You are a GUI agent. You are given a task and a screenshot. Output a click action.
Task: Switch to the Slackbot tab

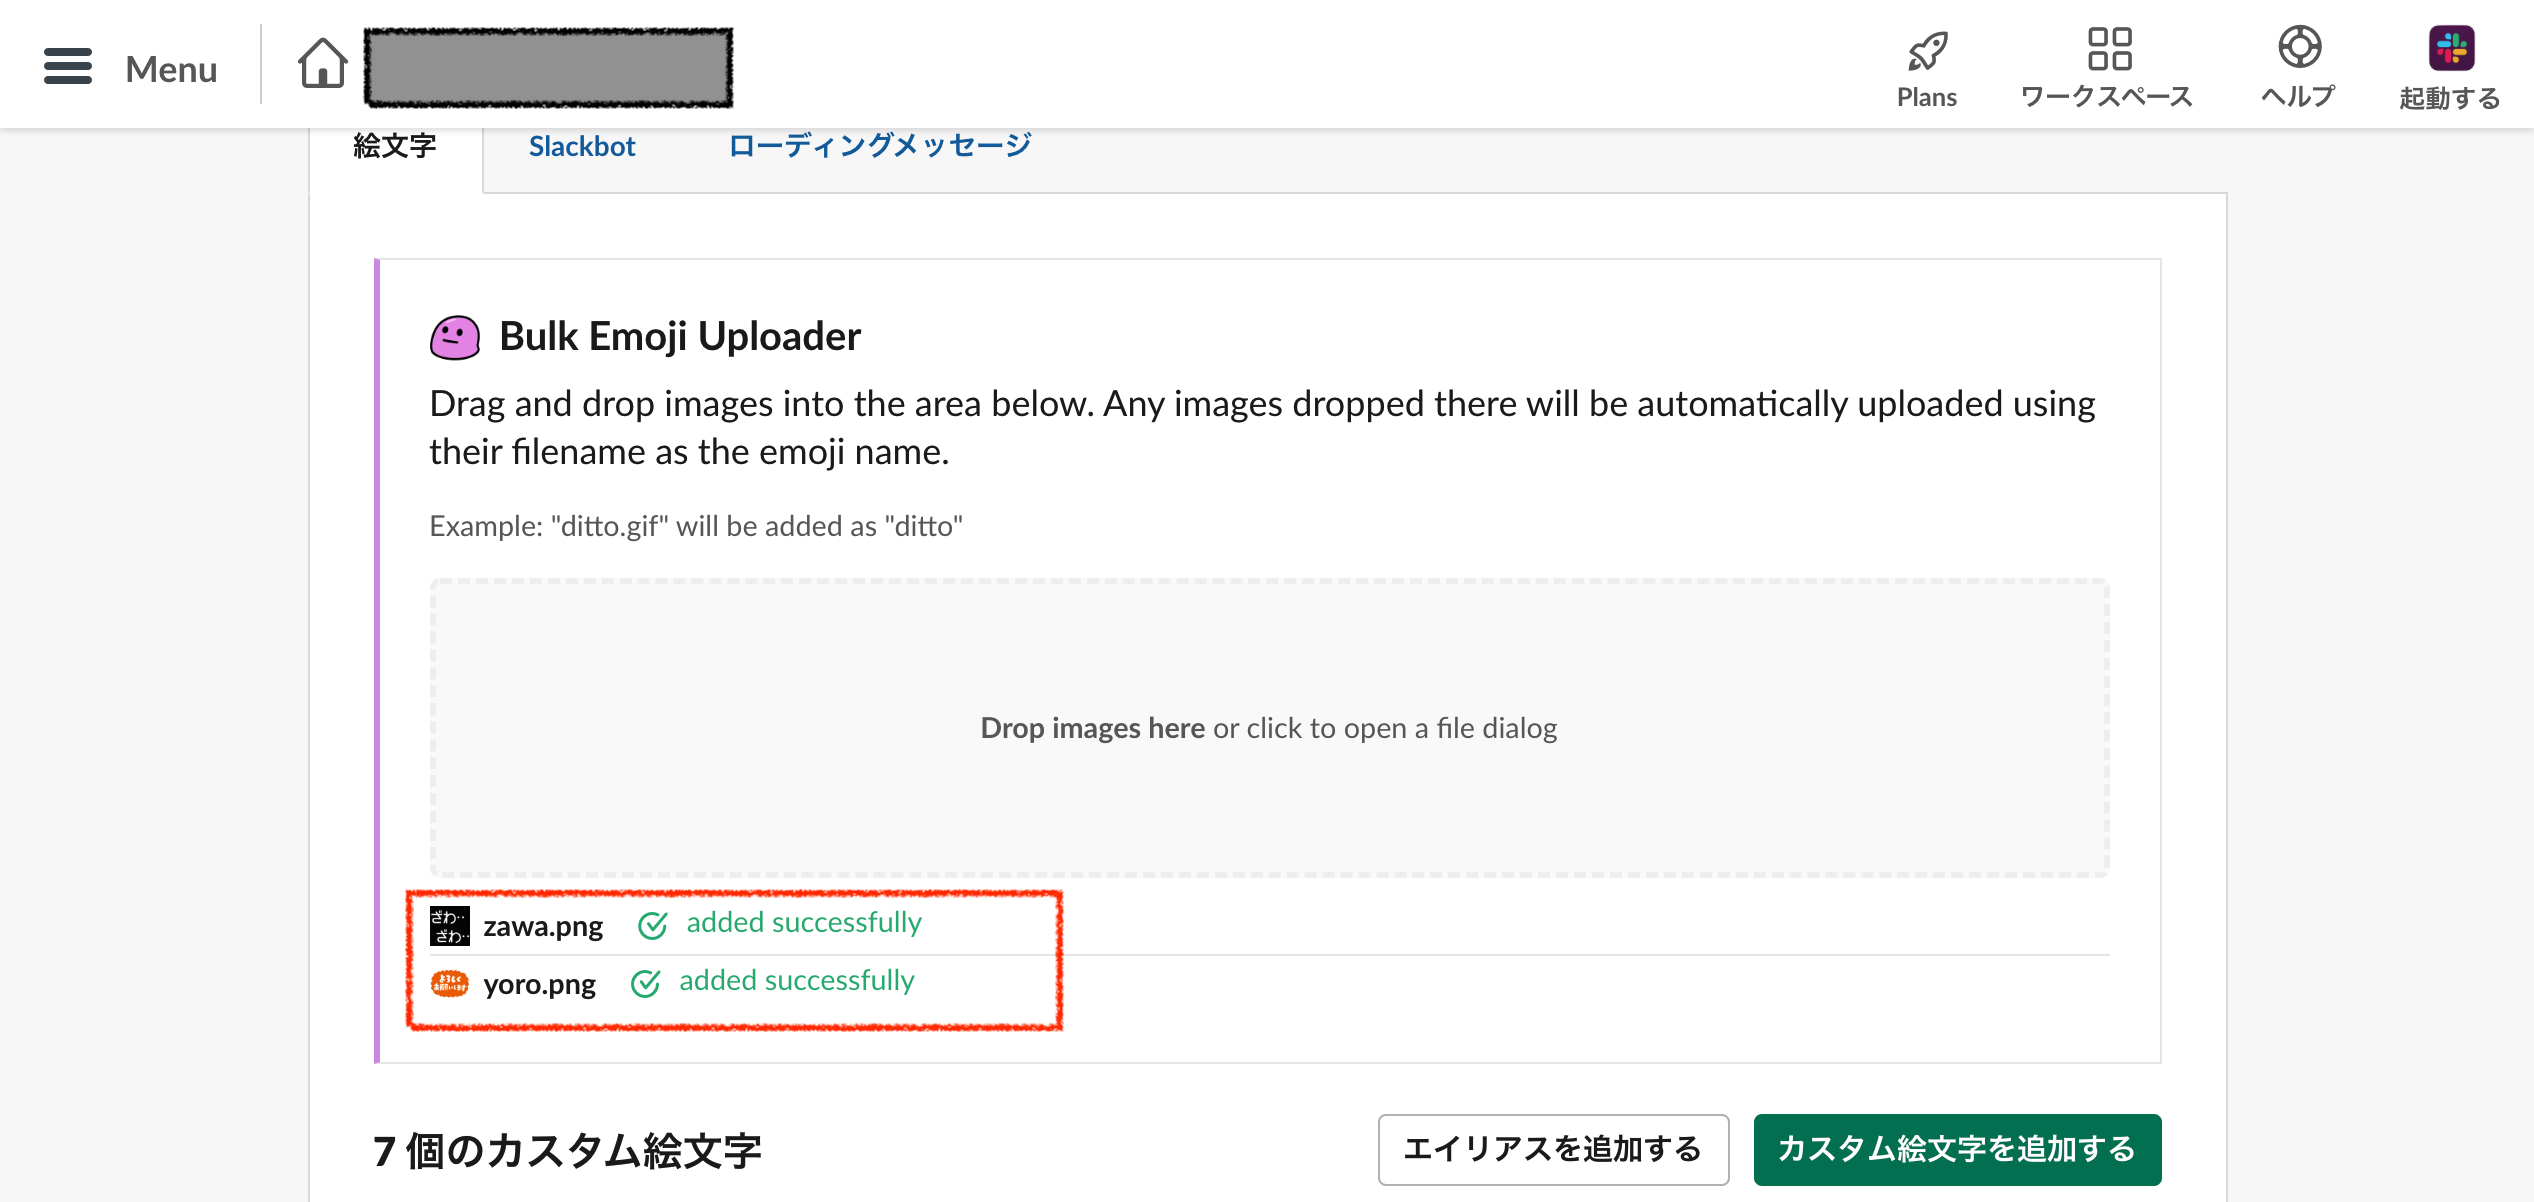[x=582, y=146]
